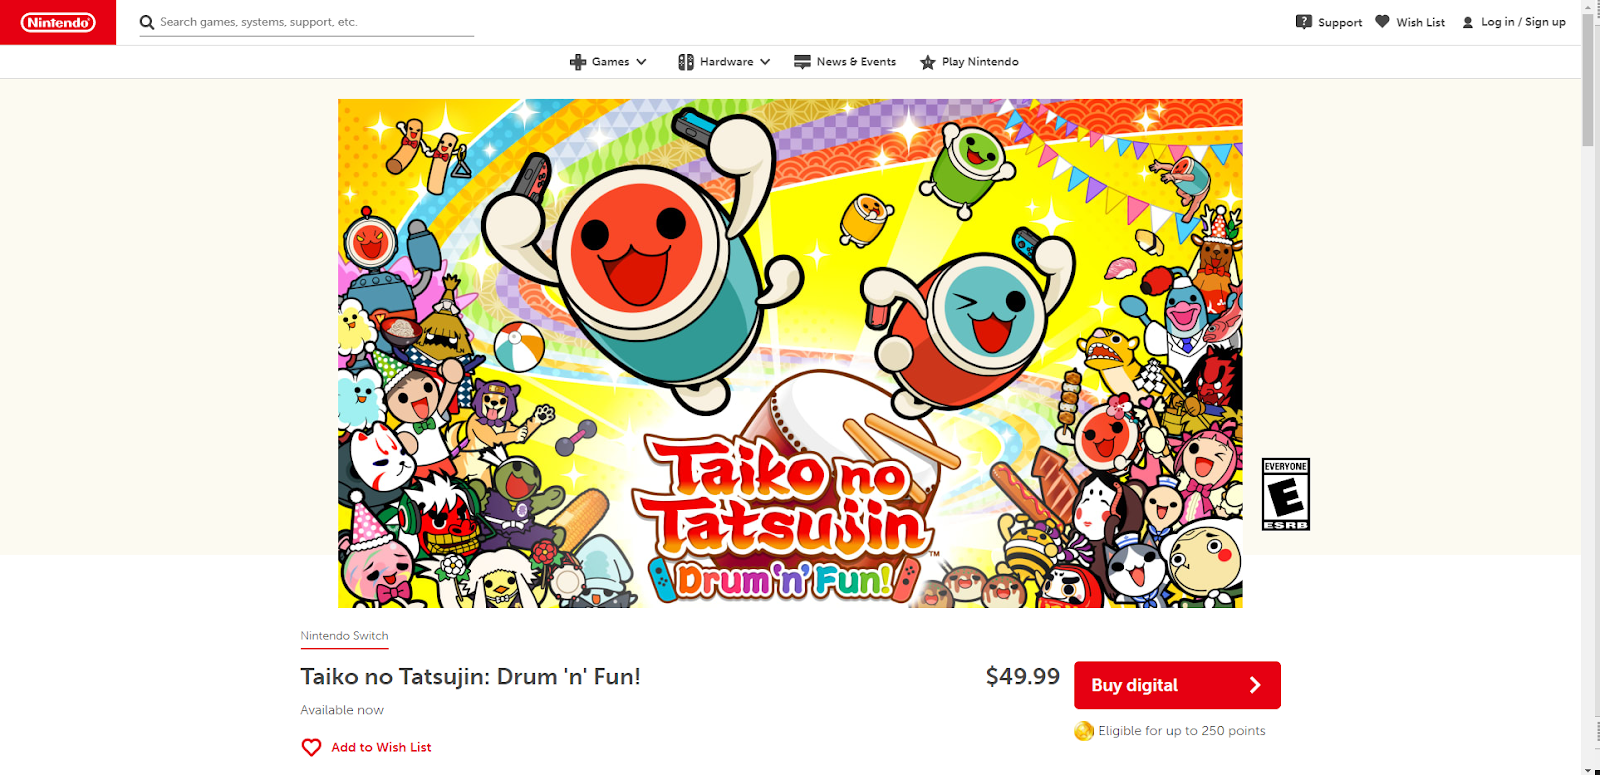This screenshot has height=775, width=1600.
Task: Open the Nintendo Switch platform link
Action: point(344,636)
